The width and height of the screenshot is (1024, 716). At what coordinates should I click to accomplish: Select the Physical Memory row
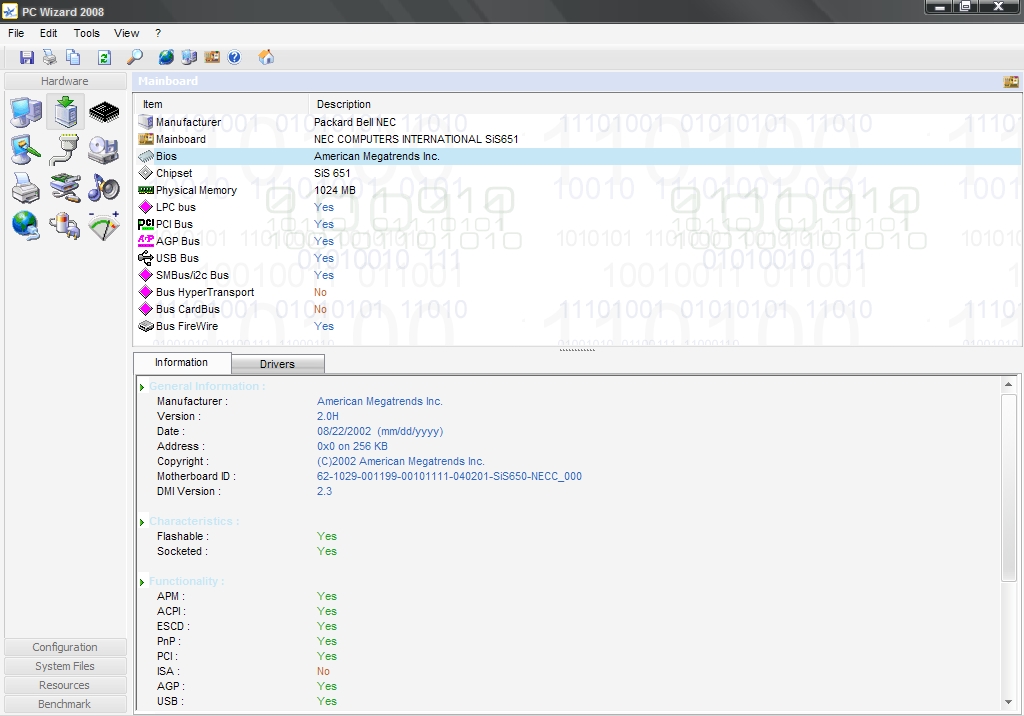pyautogui.click(x=578, y=190)
